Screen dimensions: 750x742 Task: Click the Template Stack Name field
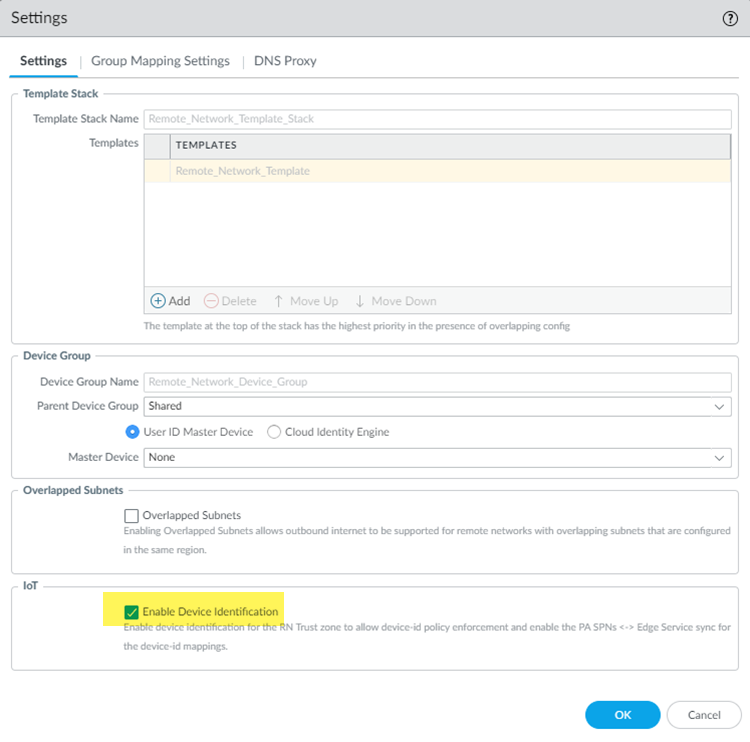coord(437,119)
